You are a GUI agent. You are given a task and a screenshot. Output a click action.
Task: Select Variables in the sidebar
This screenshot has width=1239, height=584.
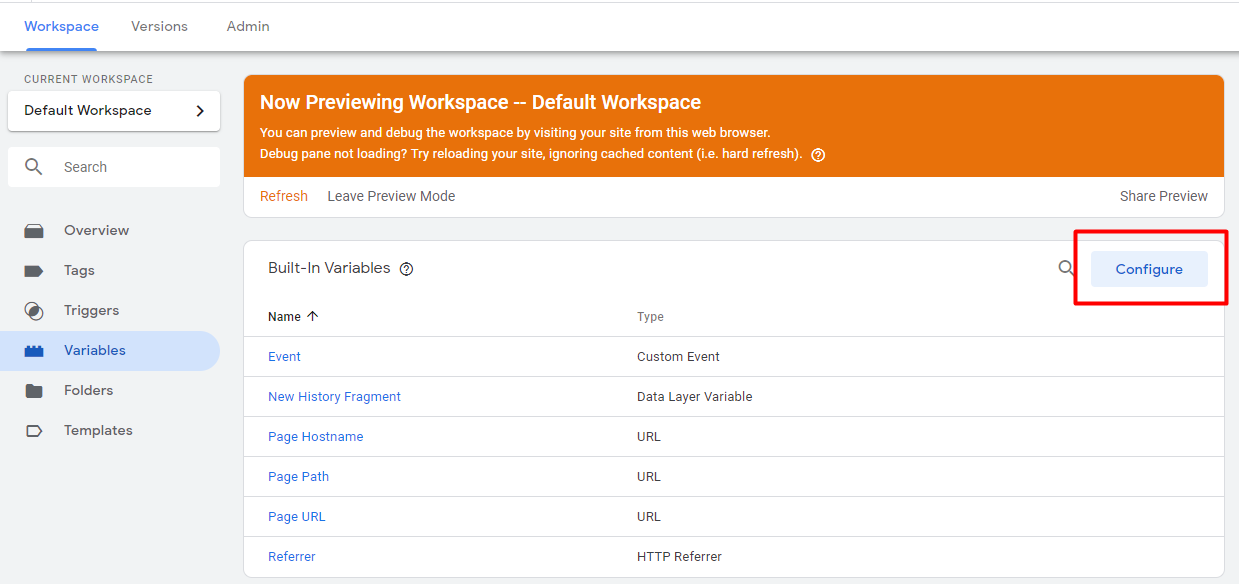(x=110, y=351)
